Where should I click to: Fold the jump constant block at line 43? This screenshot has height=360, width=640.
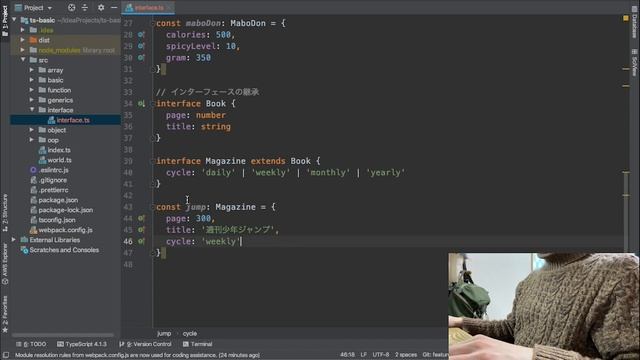point(153,207)
